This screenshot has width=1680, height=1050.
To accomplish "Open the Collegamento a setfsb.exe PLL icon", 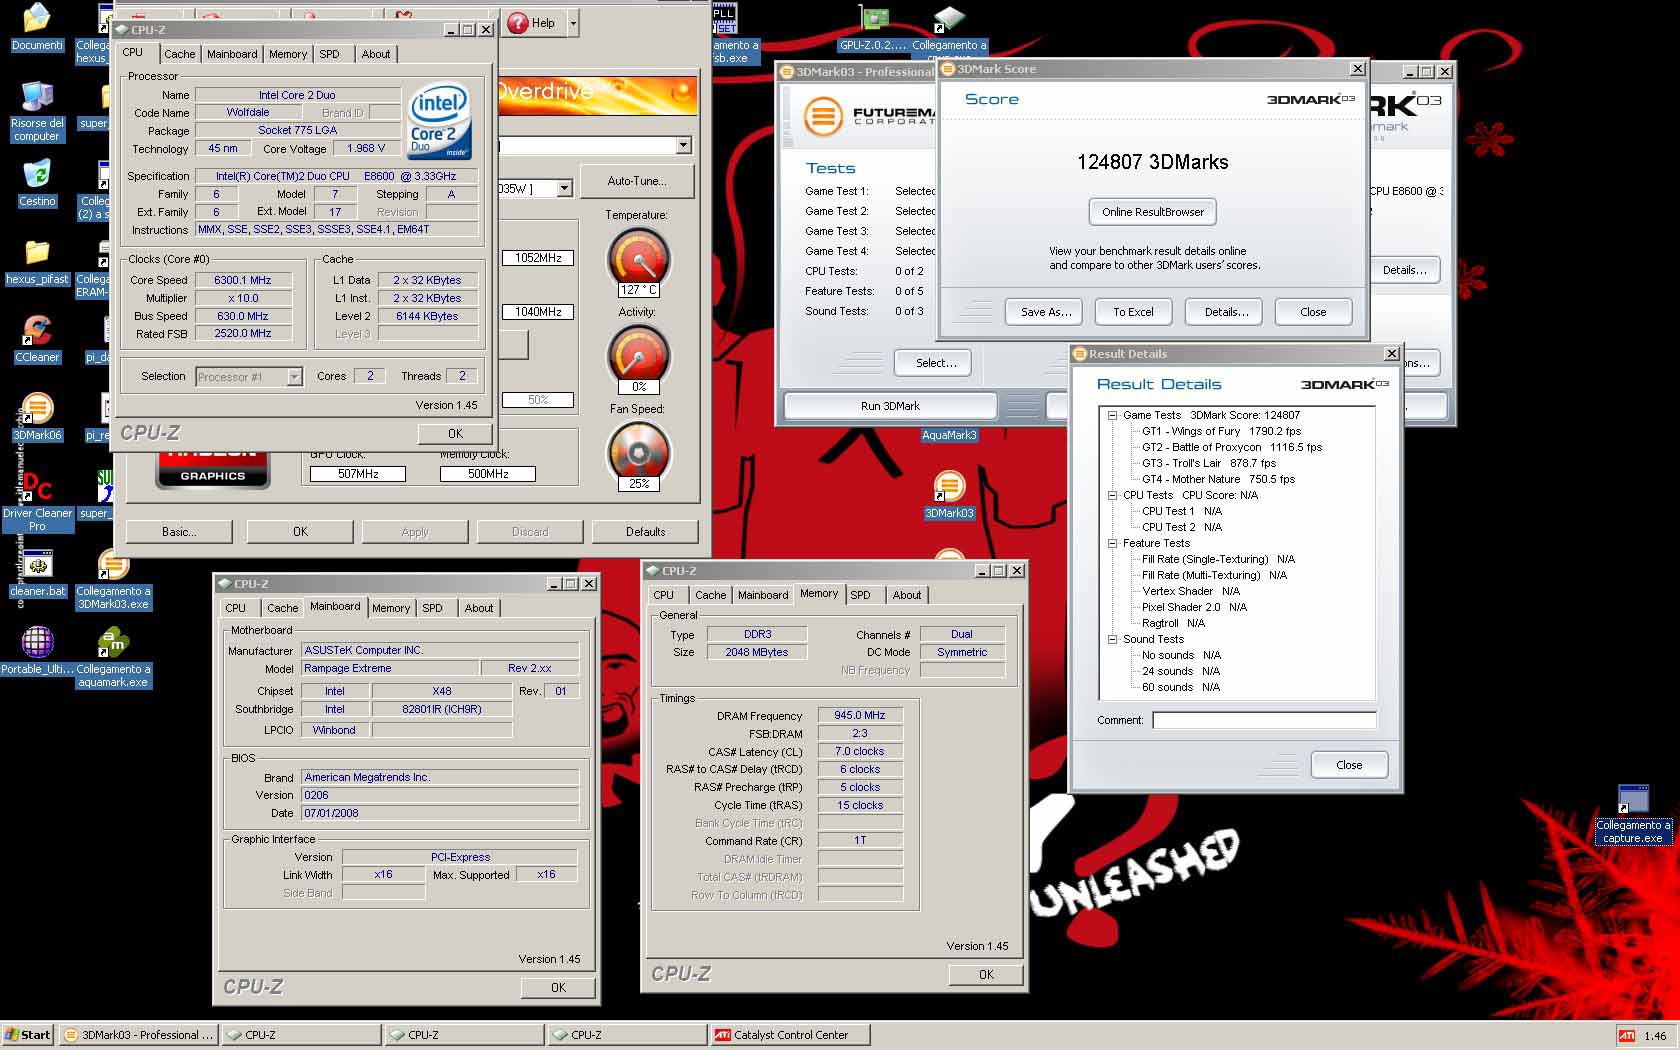I will (725, 20).
